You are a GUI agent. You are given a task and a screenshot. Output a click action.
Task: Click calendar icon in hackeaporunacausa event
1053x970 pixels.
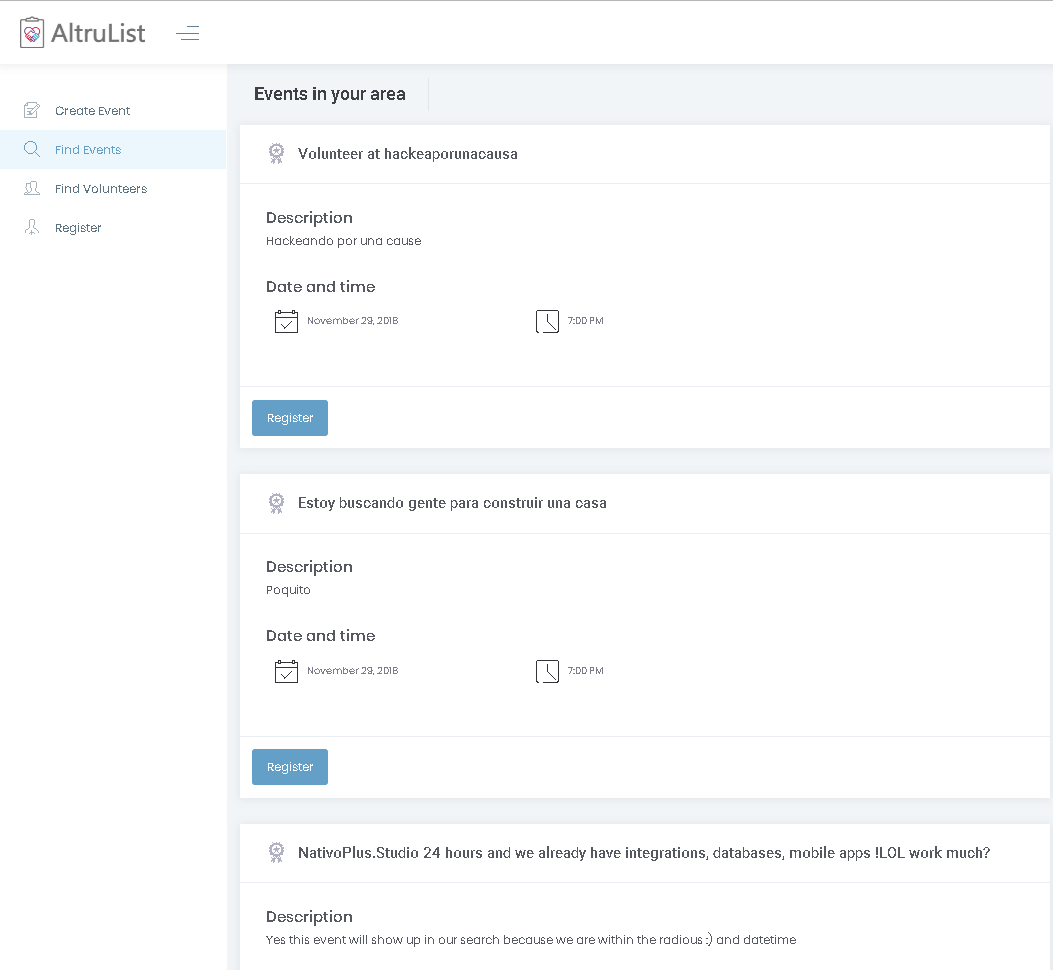(x=286, y=321)
